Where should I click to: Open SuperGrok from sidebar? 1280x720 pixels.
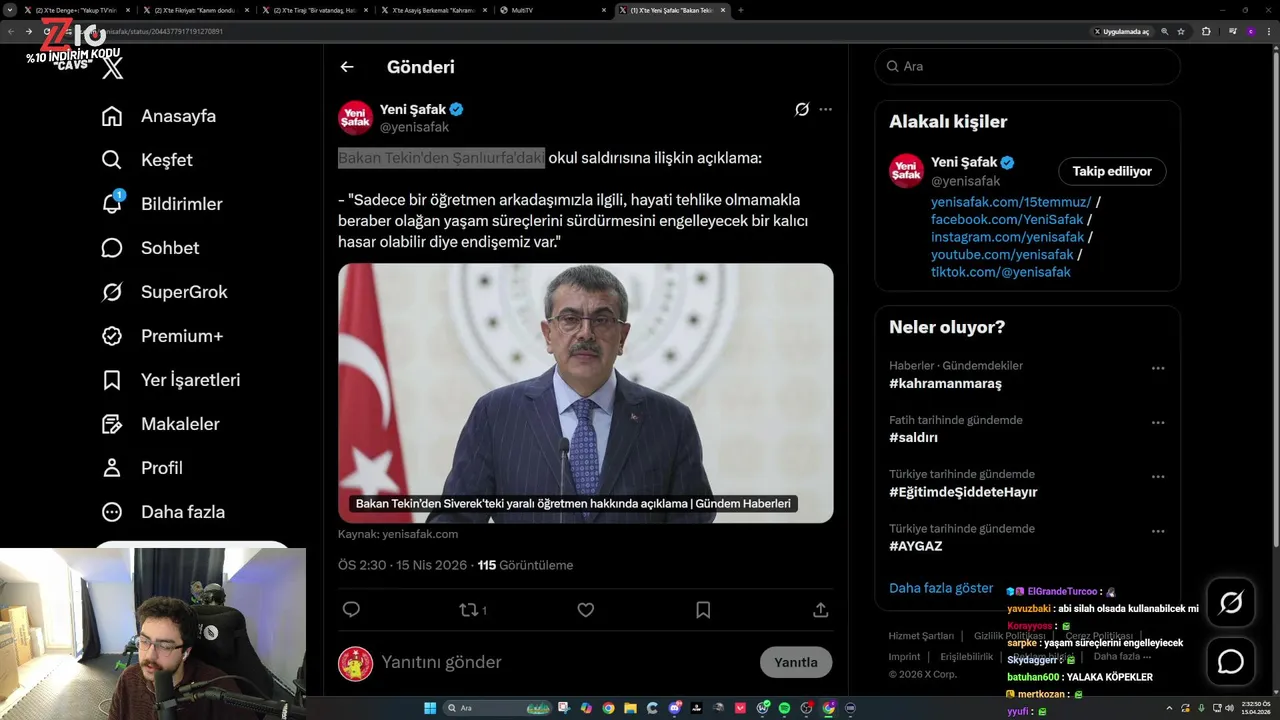point(165,292)
